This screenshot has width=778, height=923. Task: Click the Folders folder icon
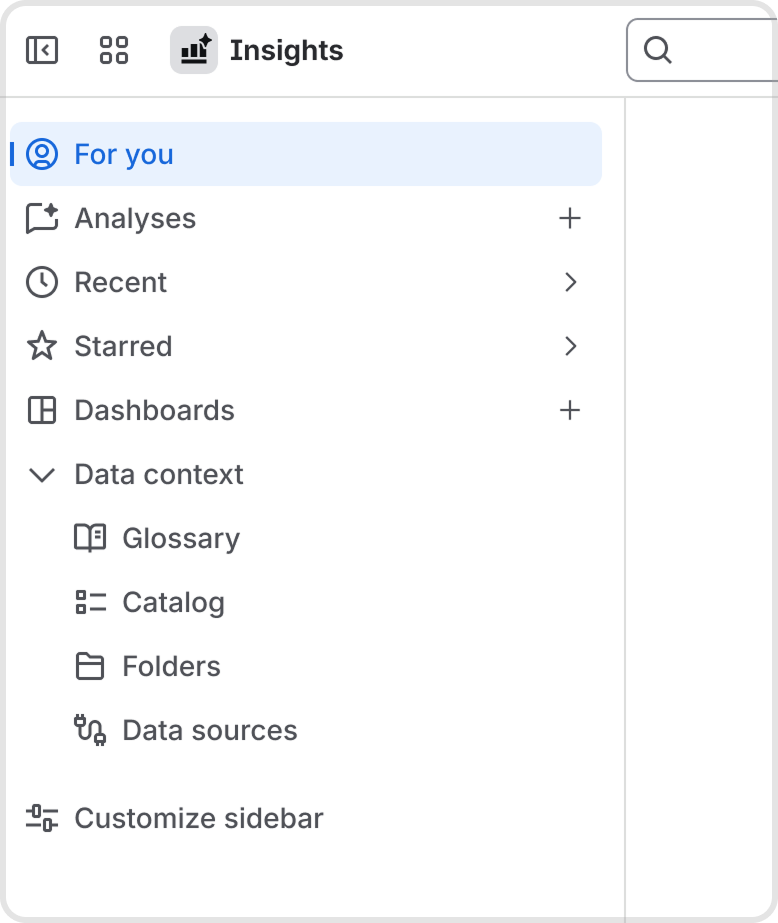[90, 666]
